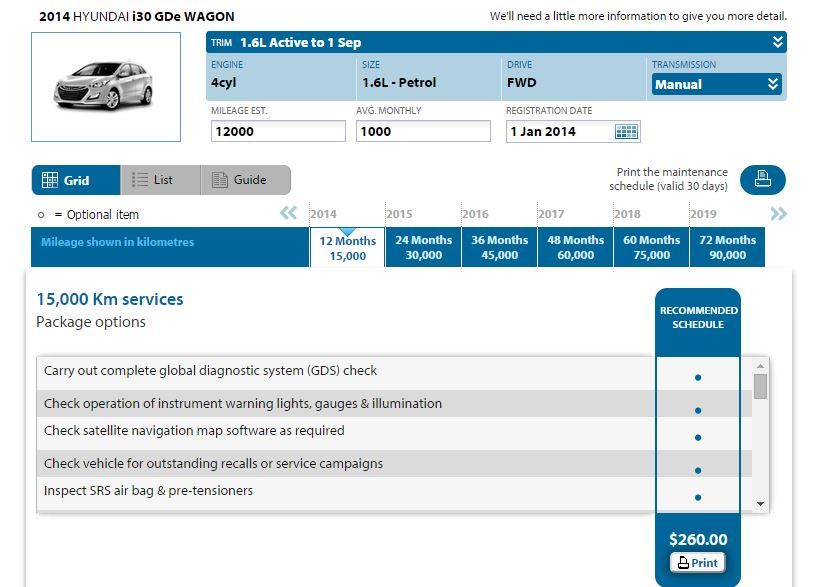Click the '15,000 Km services' heading
This screenshot has width=820, height=587.
click(110, 299)
